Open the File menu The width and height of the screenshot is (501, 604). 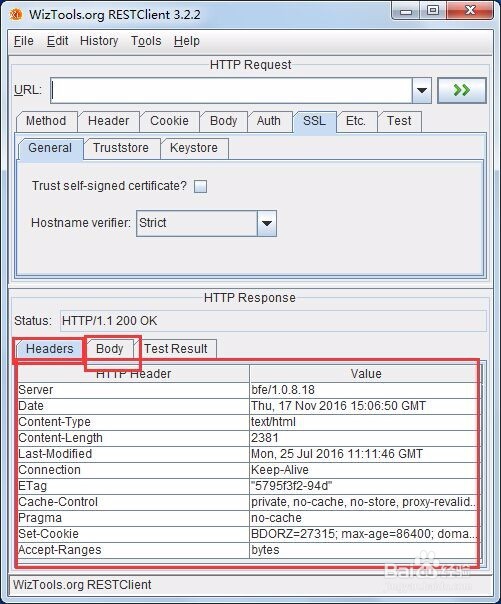tap(23, 41)
